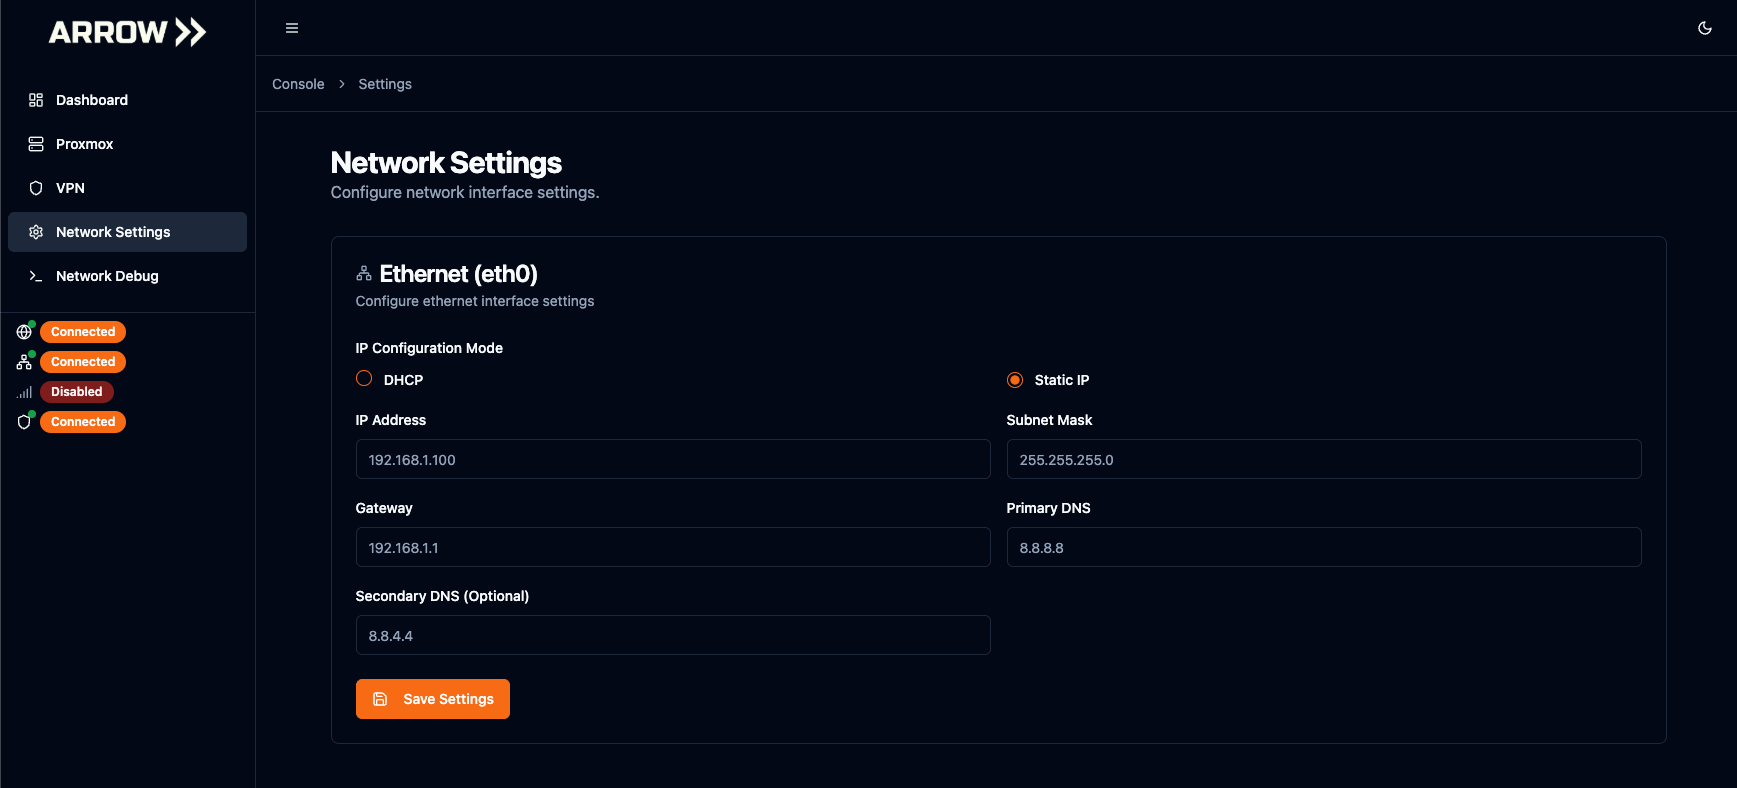Screen dimensions: 1737x788
Task: Open Dashboard from the sidebar
Action: coord(92,100)
